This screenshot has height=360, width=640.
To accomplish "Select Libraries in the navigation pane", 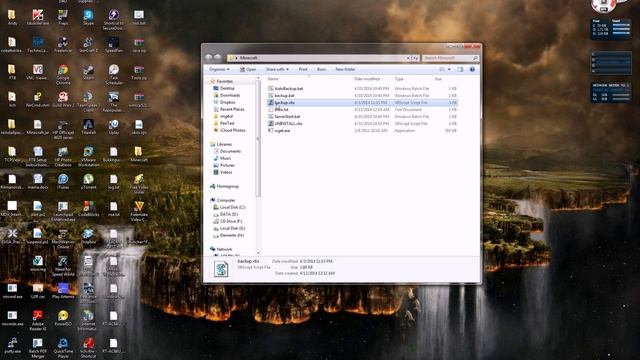I will coord(224,144).
